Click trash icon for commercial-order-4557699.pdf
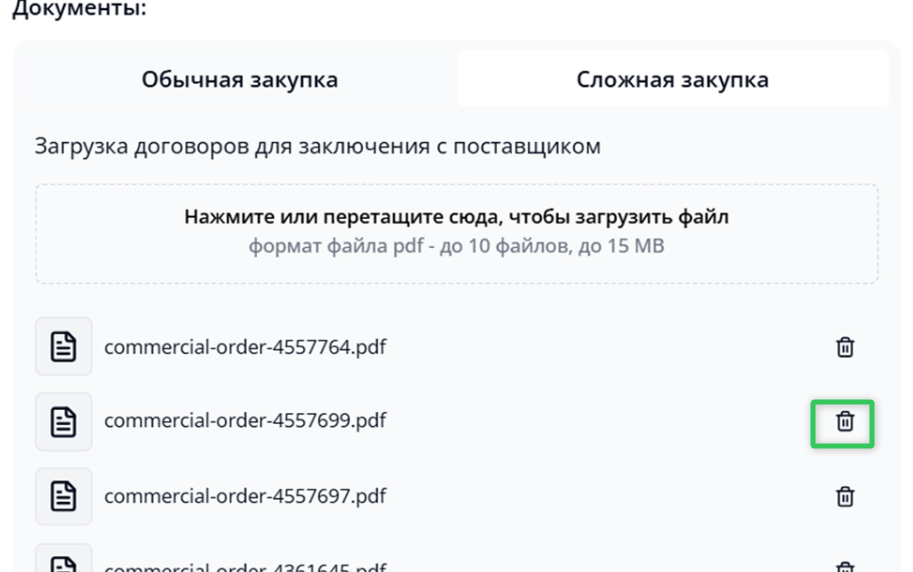 point(845,422)
